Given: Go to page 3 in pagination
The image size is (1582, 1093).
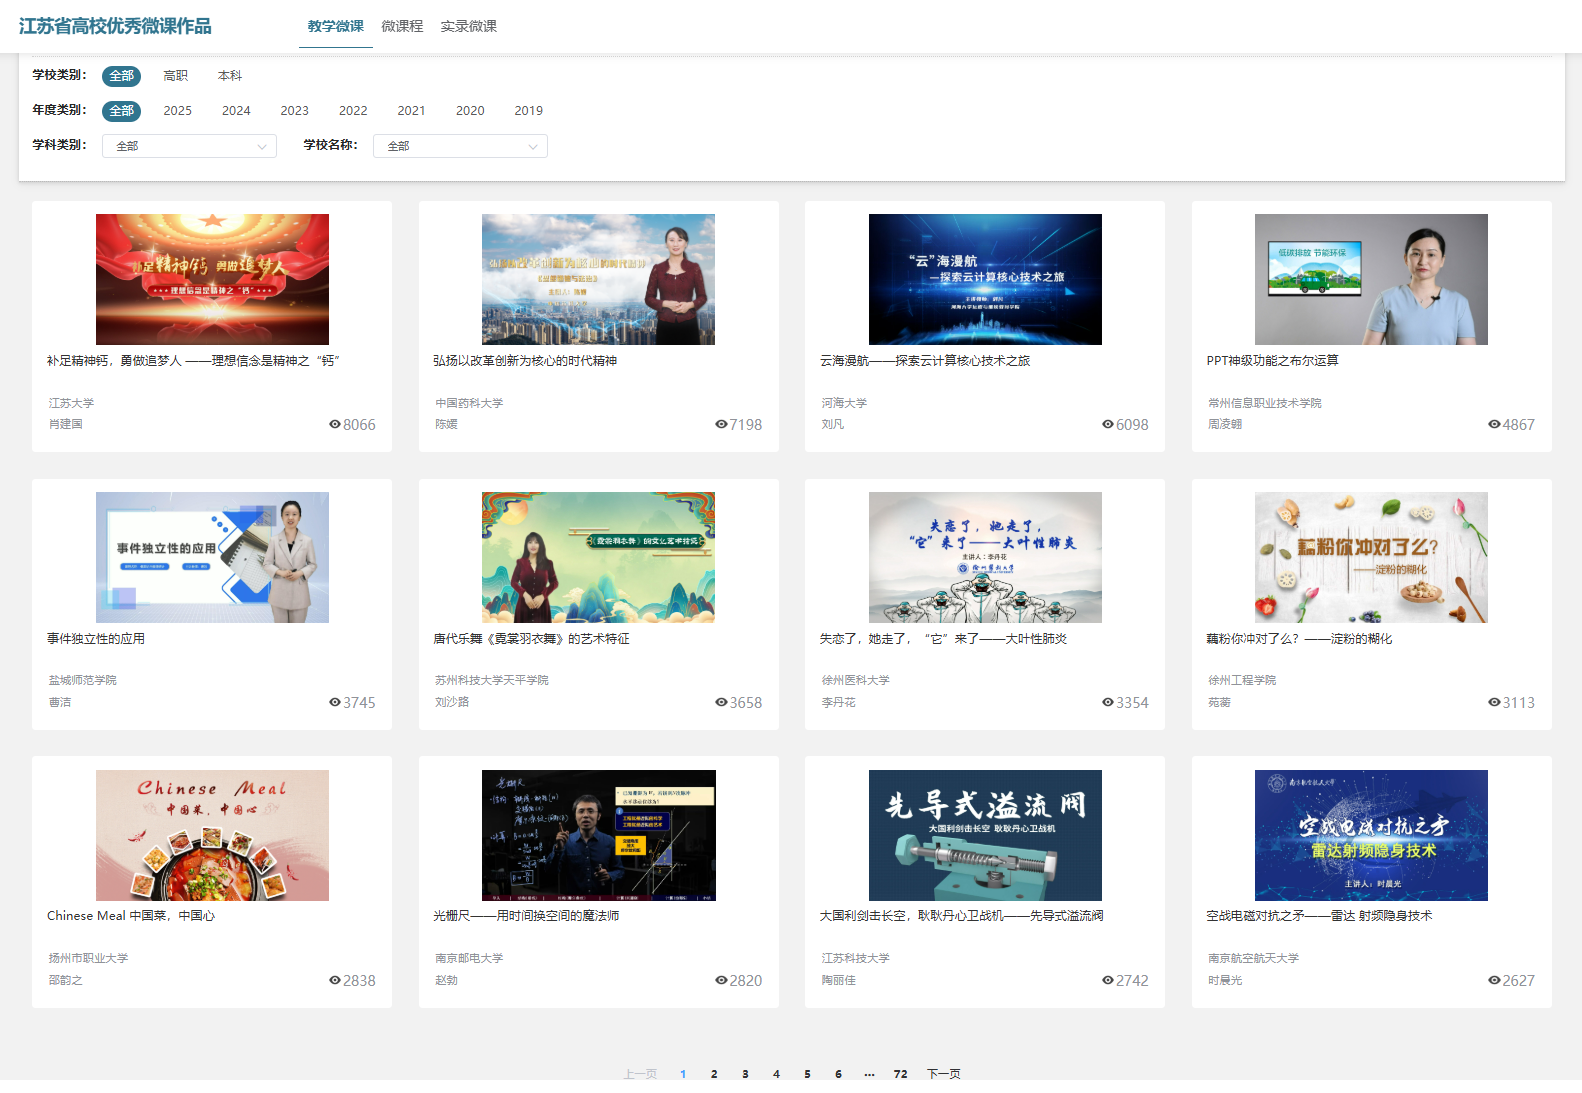Looking at the screenshot, I should coord(745,1074).
